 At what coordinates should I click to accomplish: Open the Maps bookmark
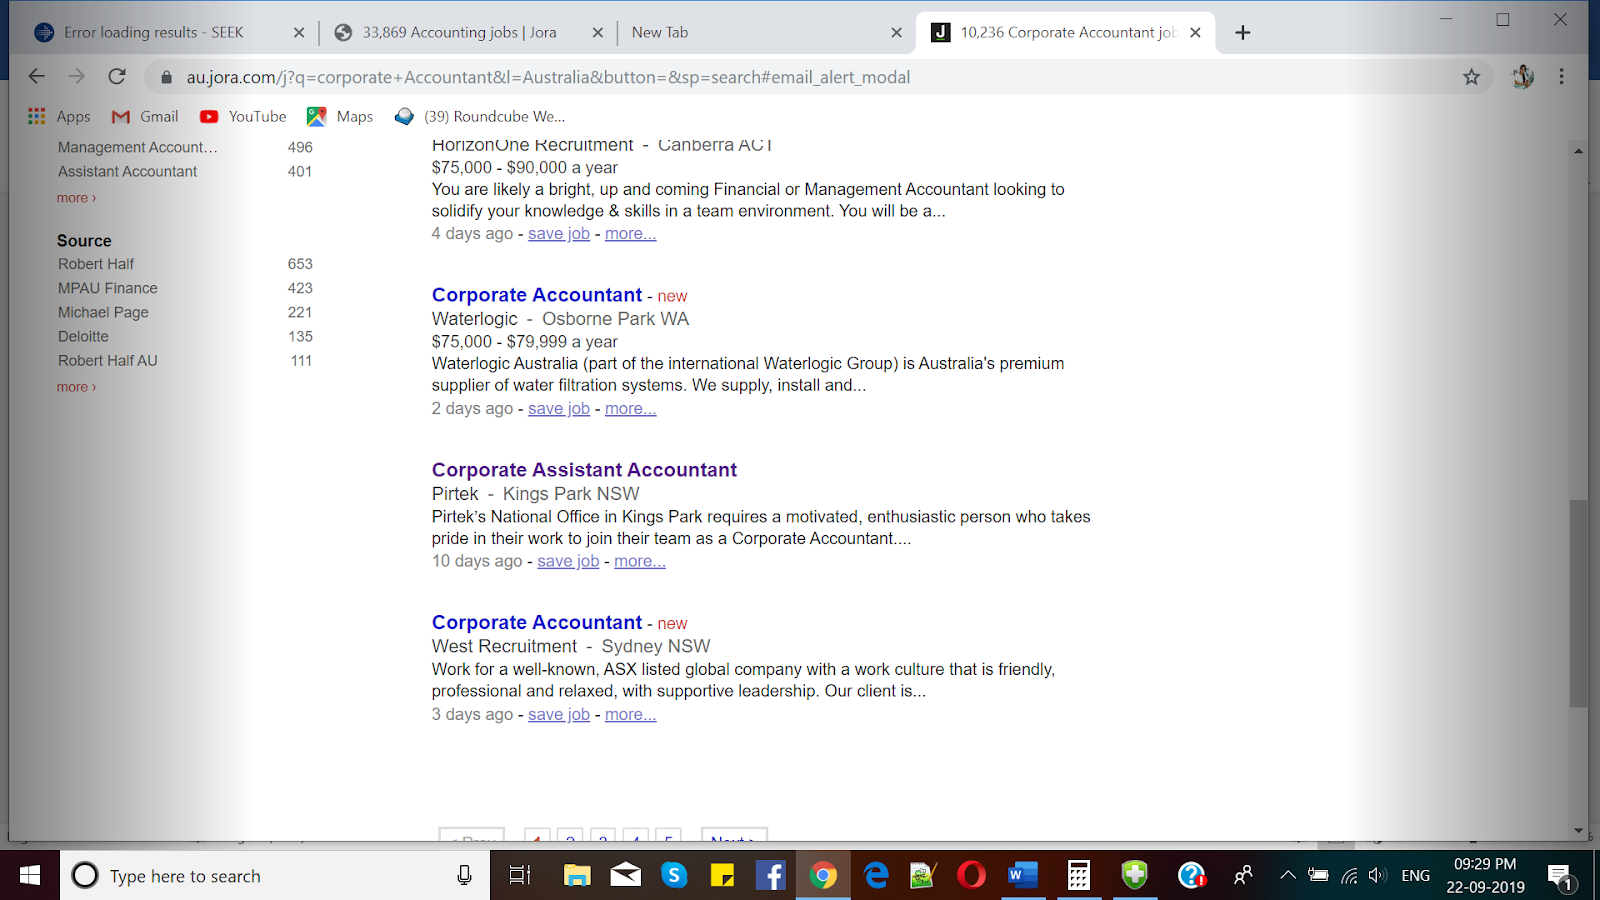coord(340,116)
